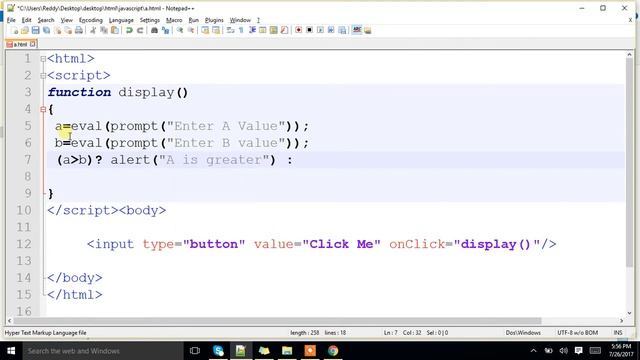This screenshot has width=640, height=360.
Task: Click the Save Recorded Macro icon
Action: pyautogui.click(x=342, y=30)
